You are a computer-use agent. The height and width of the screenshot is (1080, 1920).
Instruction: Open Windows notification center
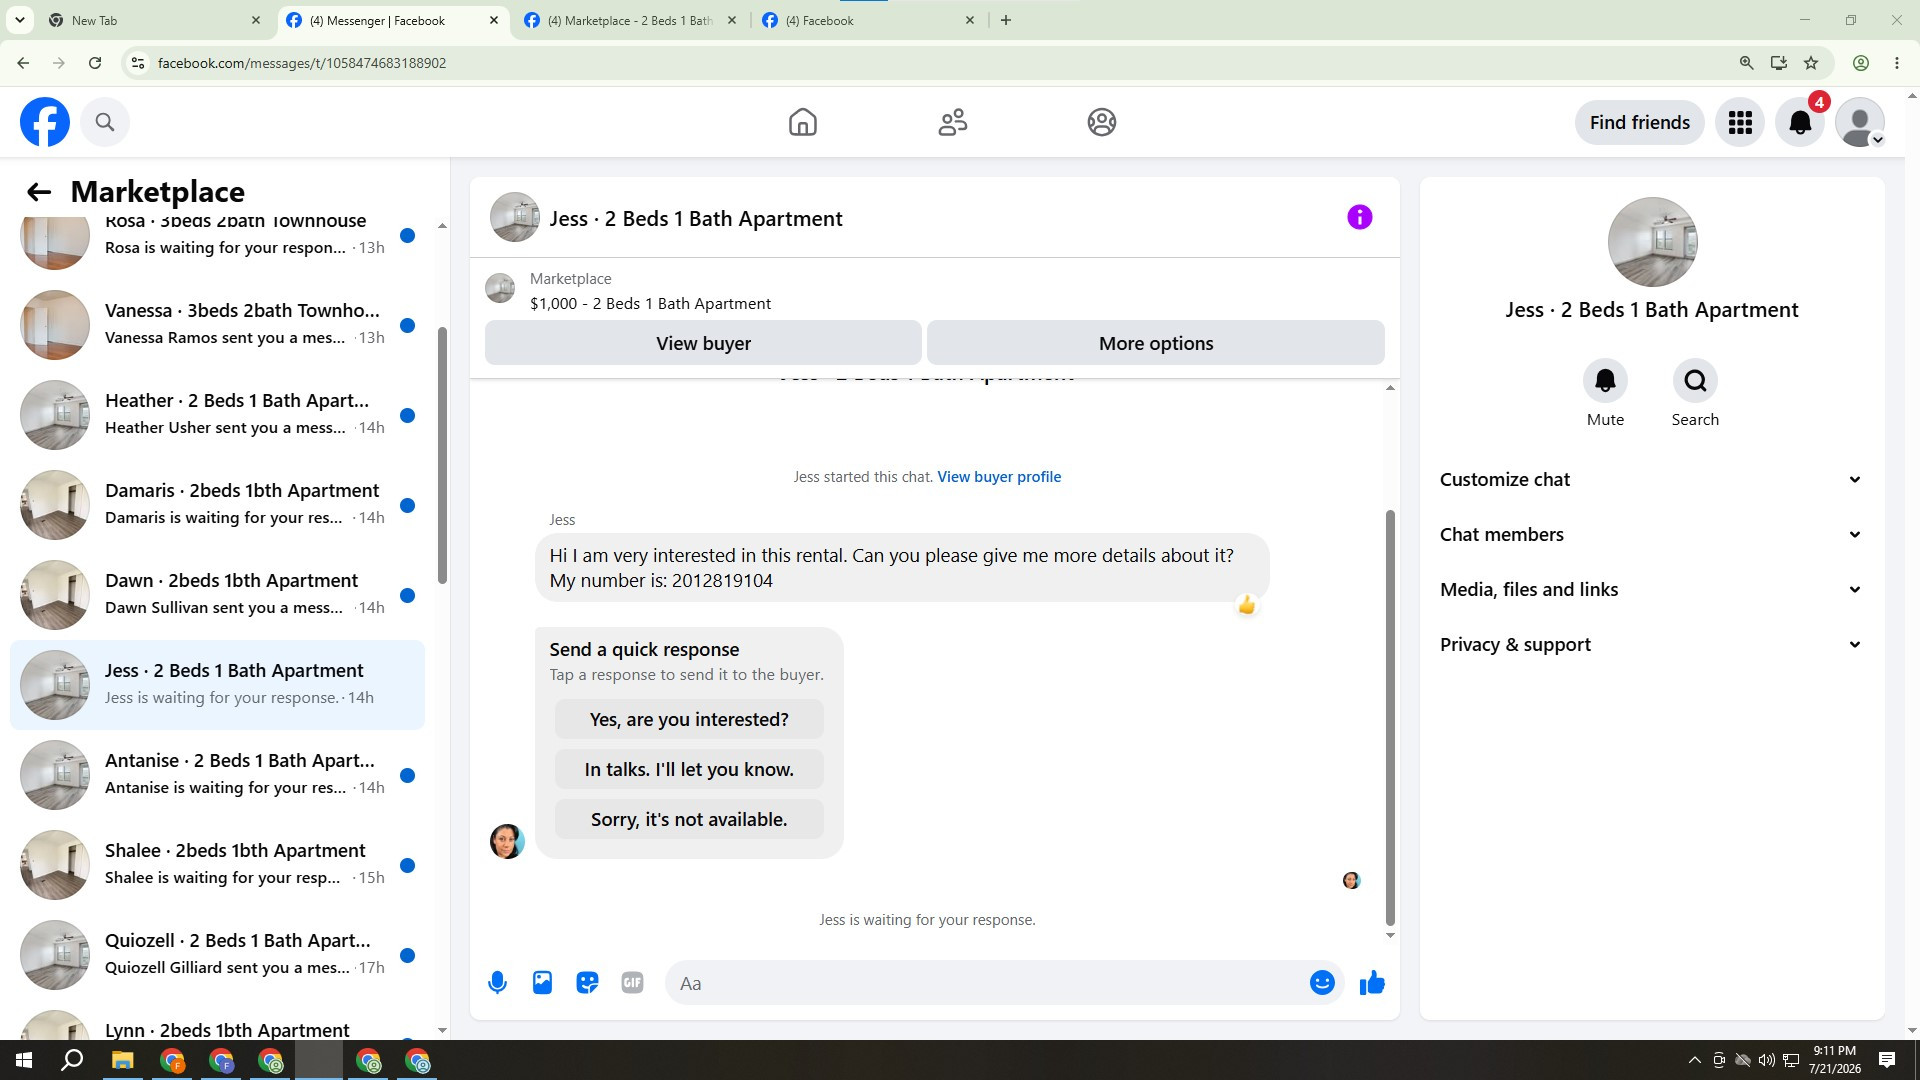coord(1887,1060)
